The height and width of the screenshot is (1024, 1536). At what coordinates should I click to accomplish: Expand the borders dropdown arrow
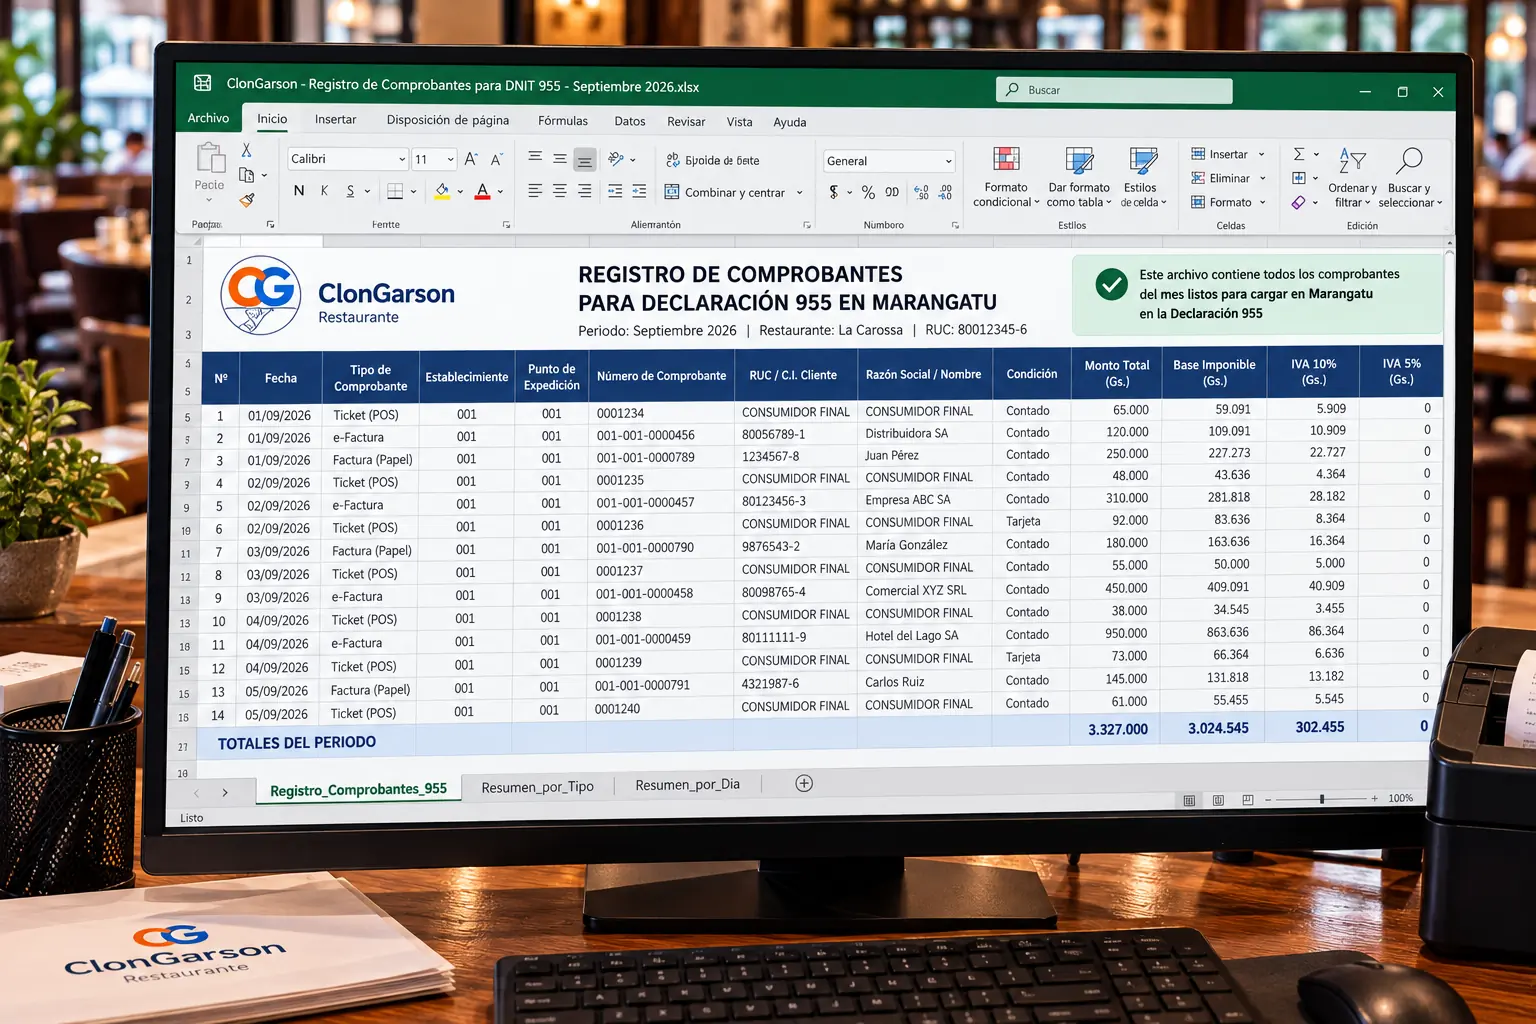[x=413, y=191]
